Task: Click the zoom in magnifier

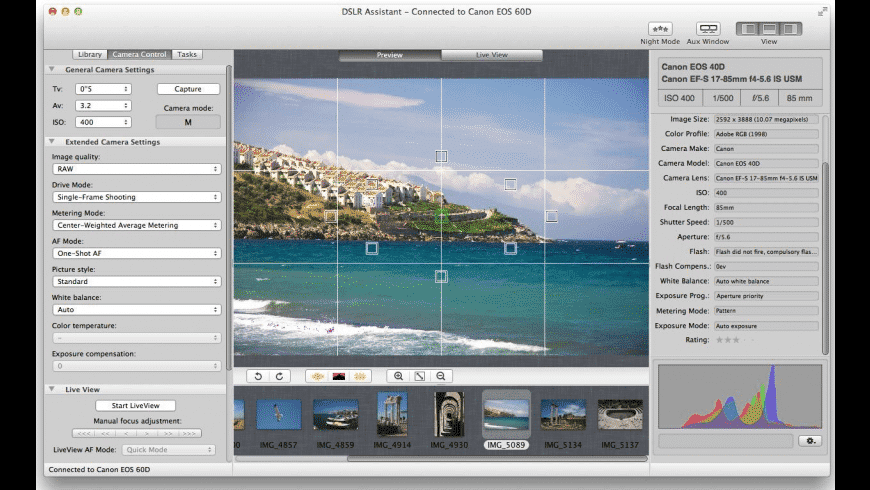Action: point(399,376)
